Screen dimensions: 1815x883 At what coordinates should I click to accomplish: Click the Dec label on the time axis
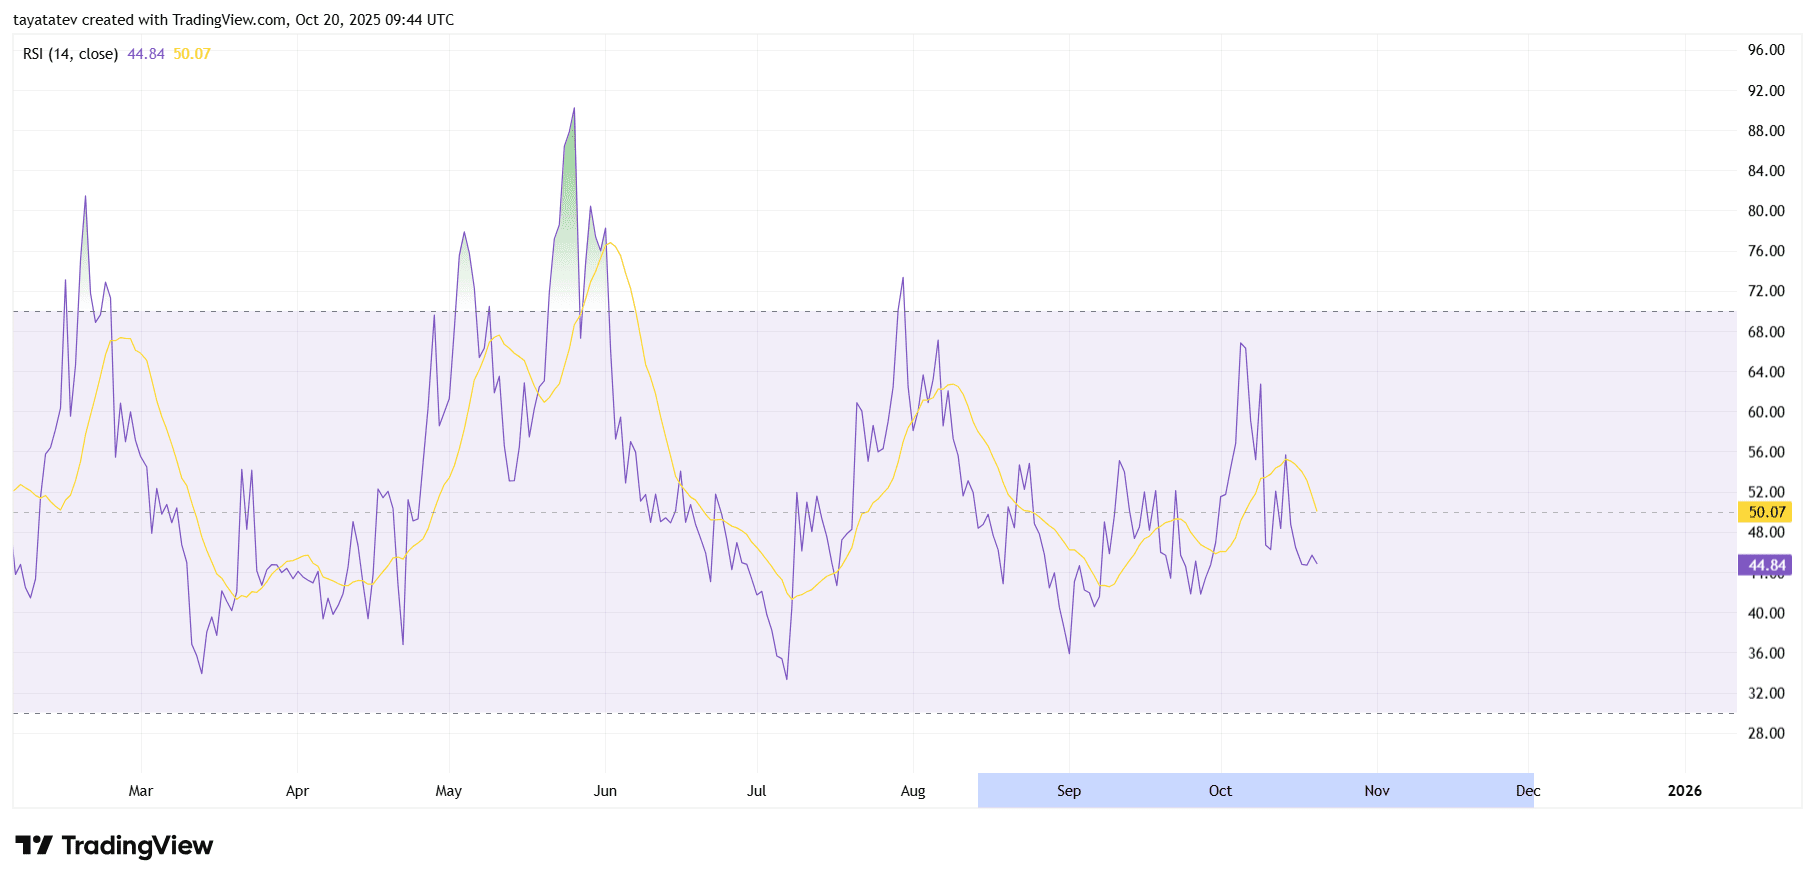point(1527,791)
